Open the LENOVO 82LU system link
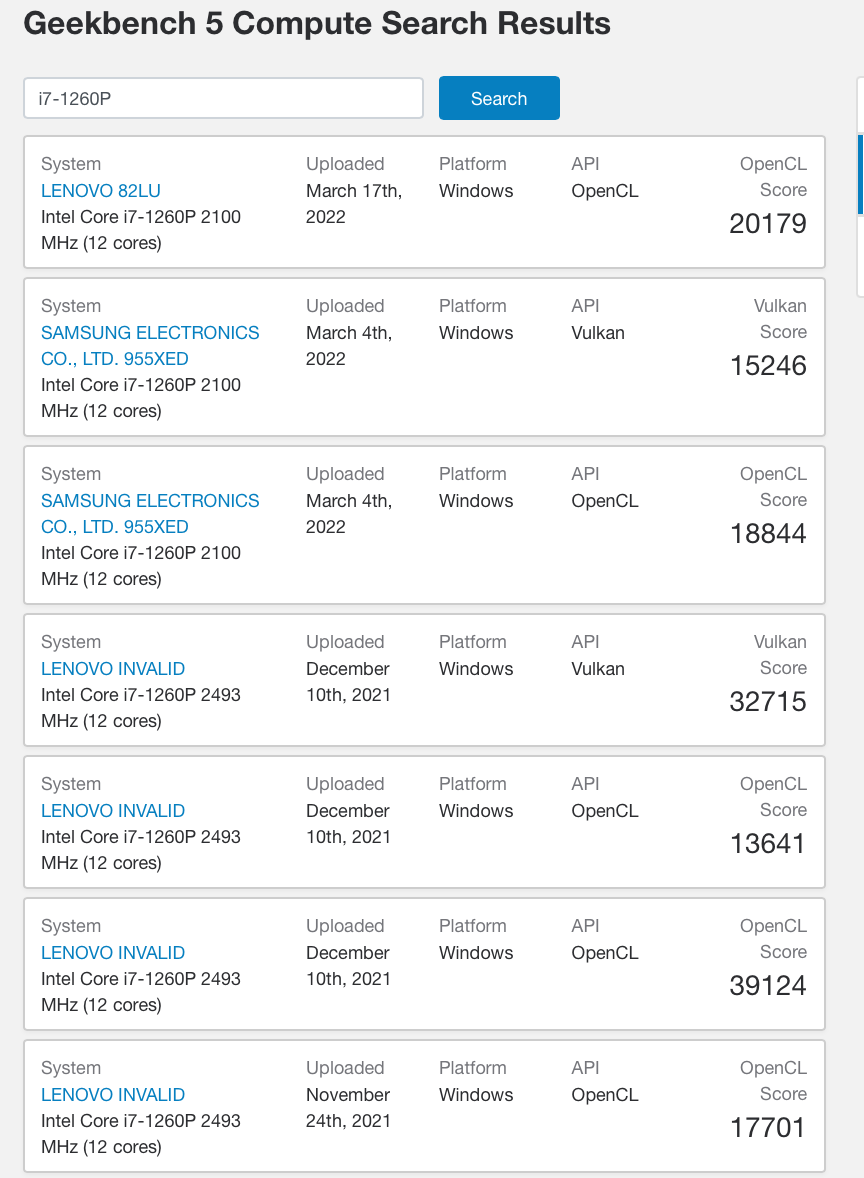The height and width of the screenshot is (1178, 864). (x=101, y=190)
